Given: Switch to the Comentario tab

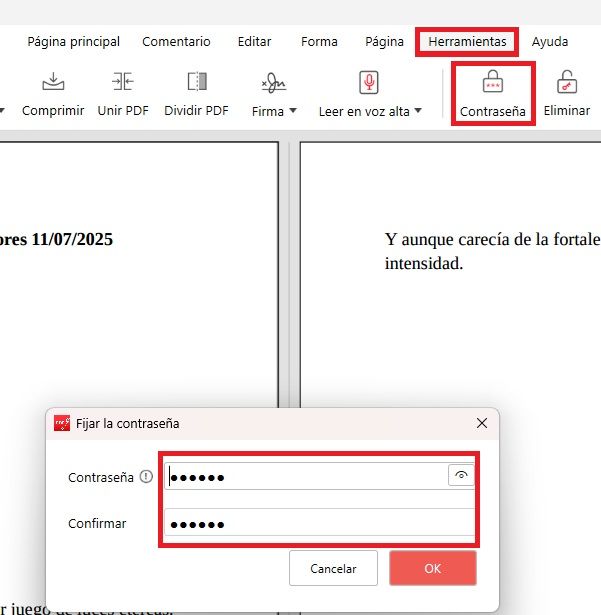Looking at the screenshot, I should 176,42.
